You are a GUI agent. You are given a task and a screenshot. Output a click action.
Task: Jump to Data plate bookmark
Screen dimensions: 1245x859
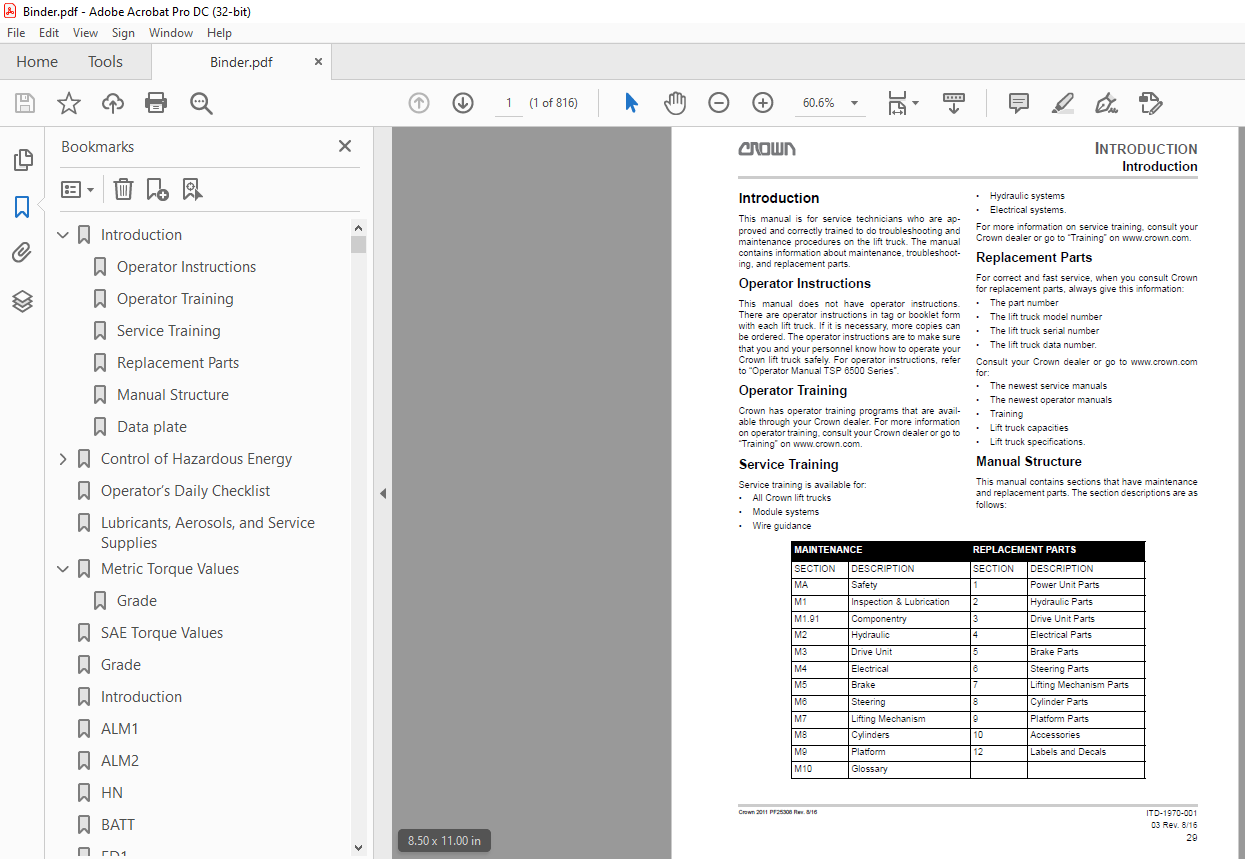(151, 427)
